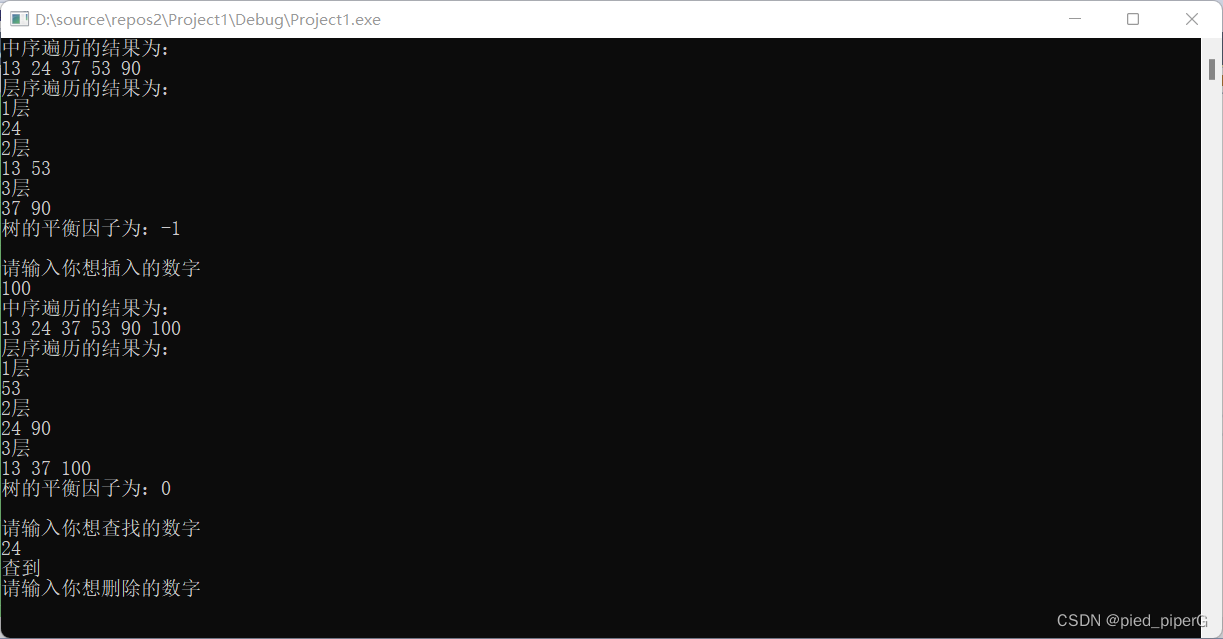Click the line '24 90' under 2层
The height and width of the screenshot is (639, 1223).
click(26, 429)
